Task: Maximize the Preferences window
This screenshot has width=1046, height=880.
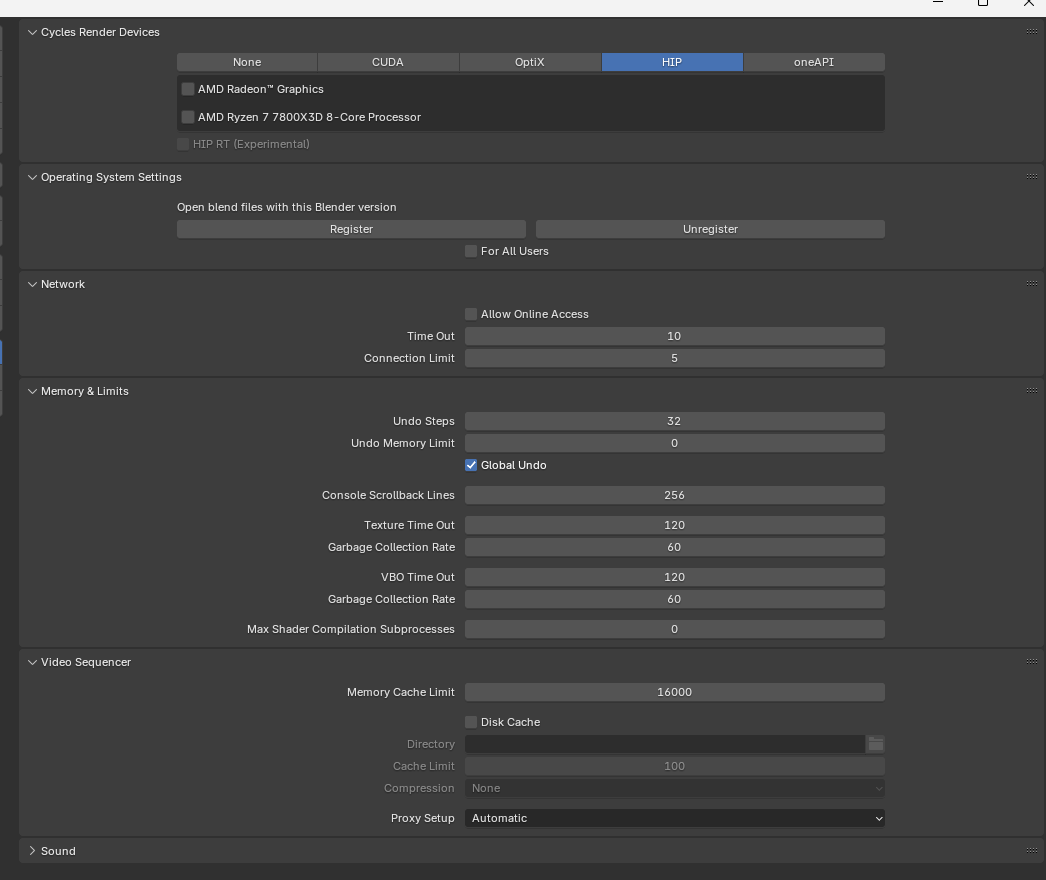Action: (x=983, y=3)
